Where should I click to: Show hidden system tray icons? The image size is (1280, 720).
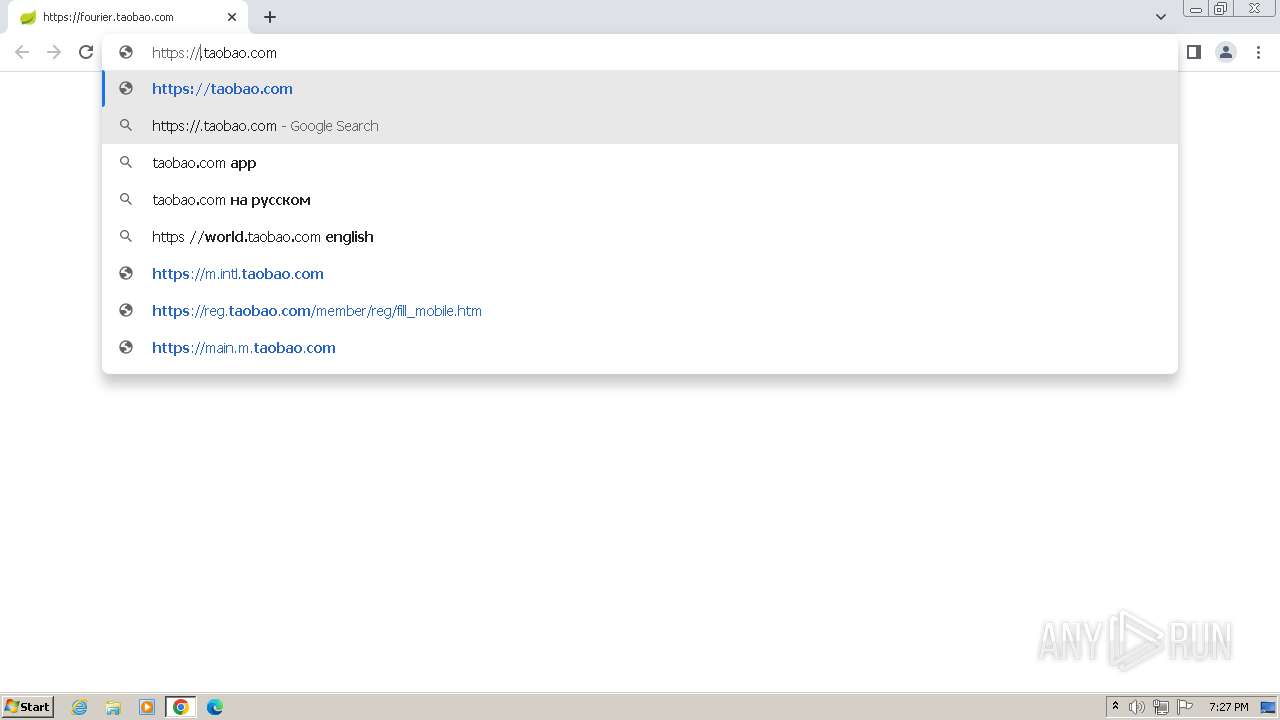(x=1115, y=707)
